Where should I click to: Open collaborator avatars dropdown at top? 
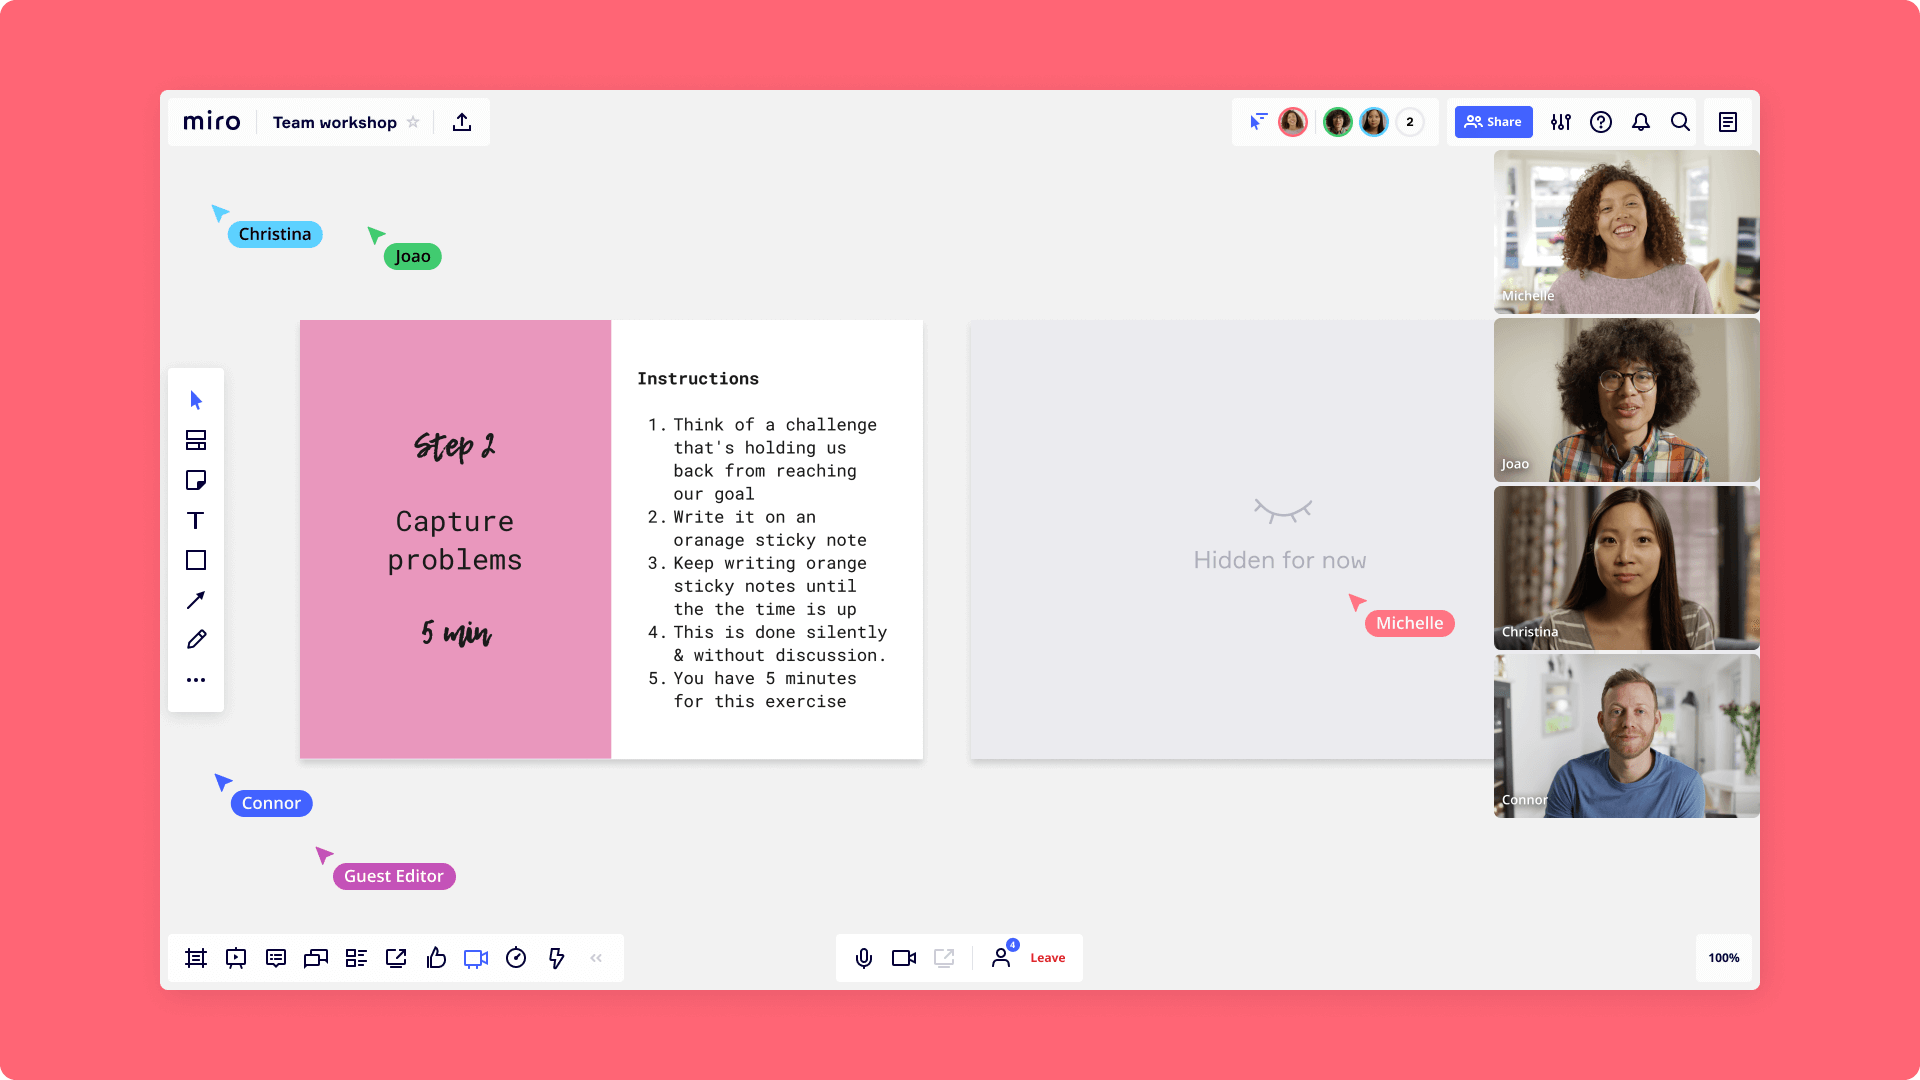[1410, 121]
